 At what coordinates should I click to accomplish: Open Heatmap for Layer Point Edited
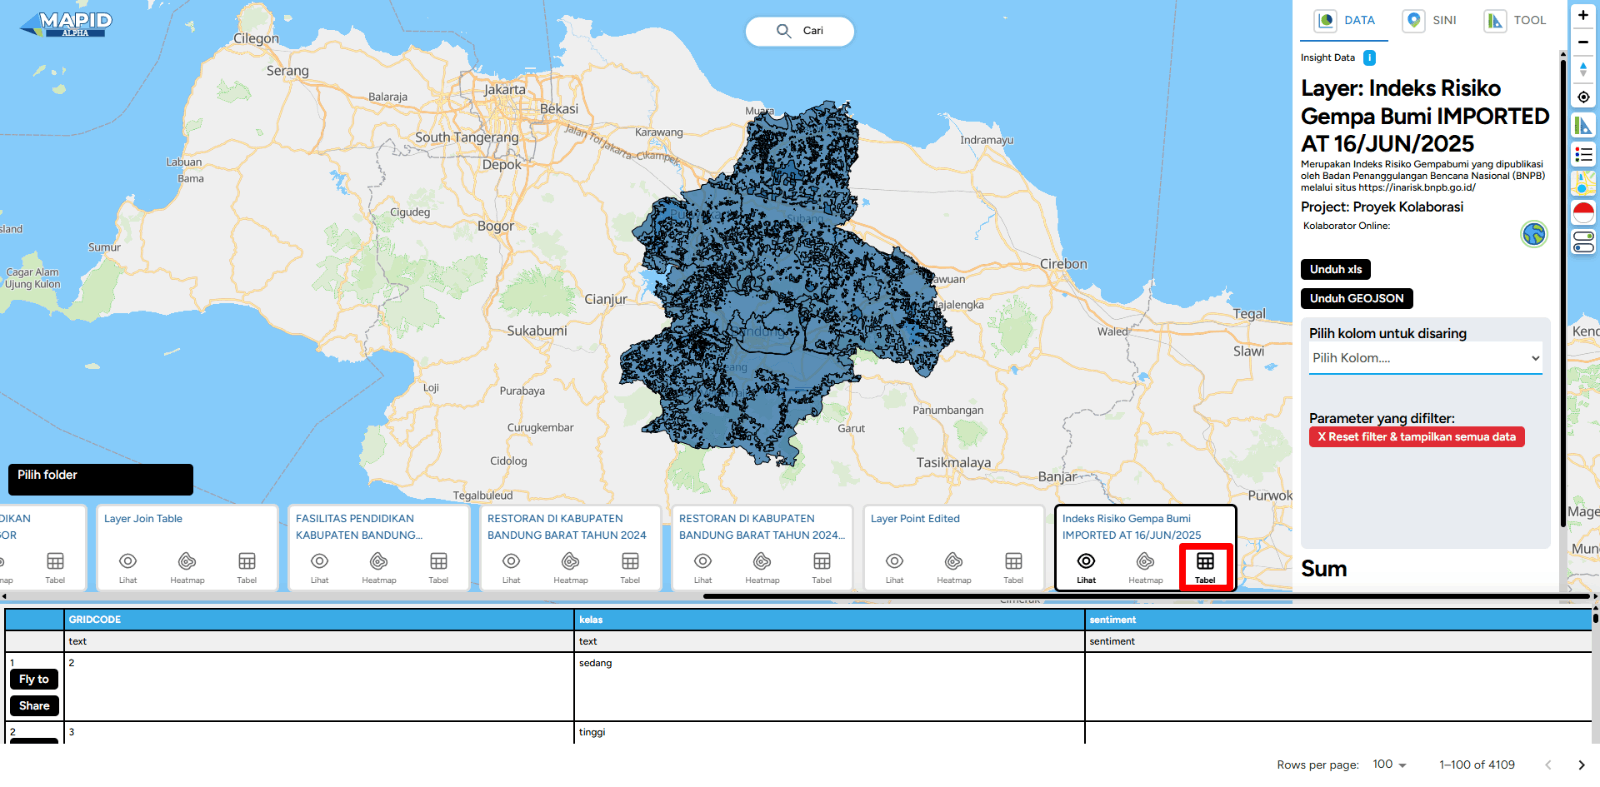click(954, 567)
